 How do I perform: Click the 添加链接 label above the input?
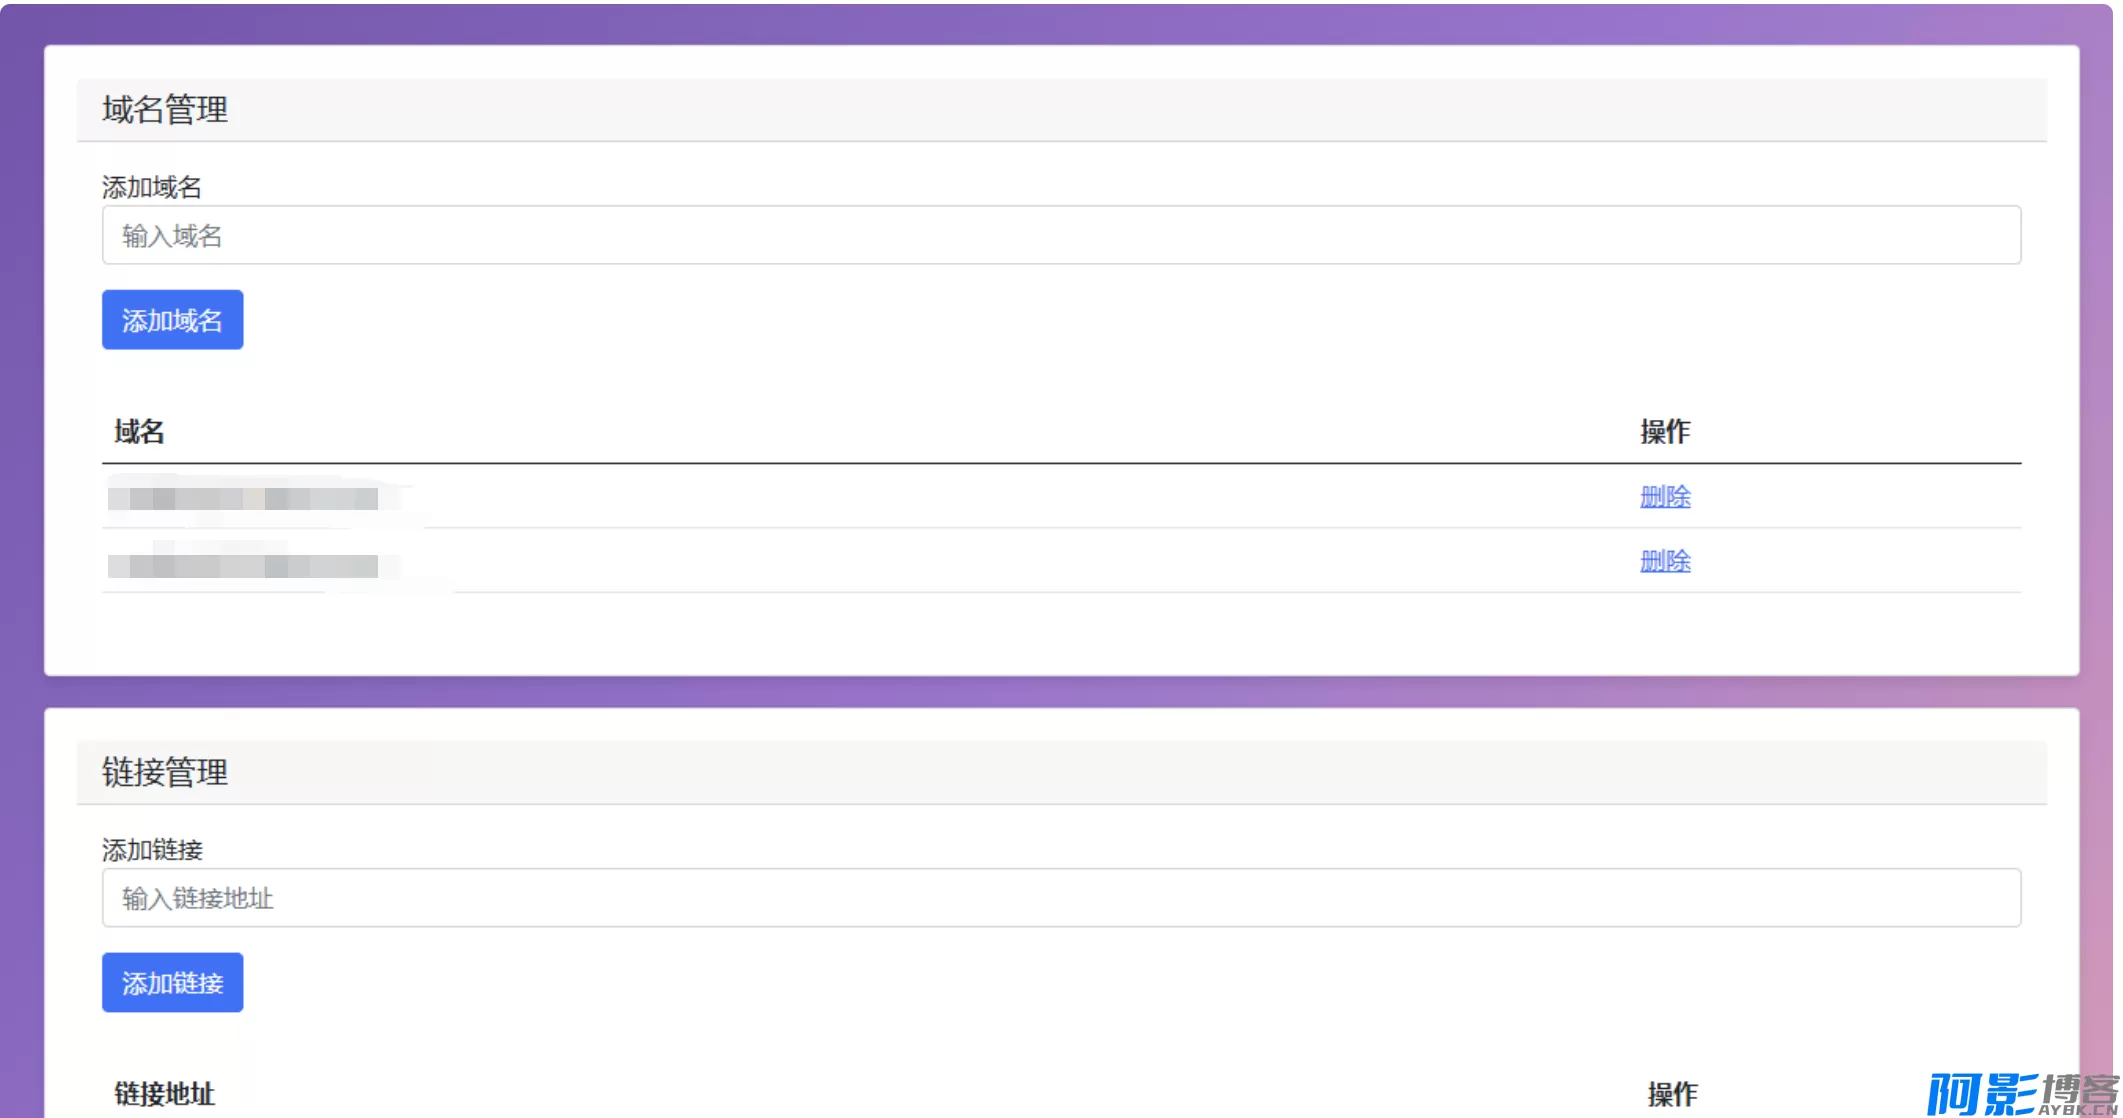(x=152, y=850)
